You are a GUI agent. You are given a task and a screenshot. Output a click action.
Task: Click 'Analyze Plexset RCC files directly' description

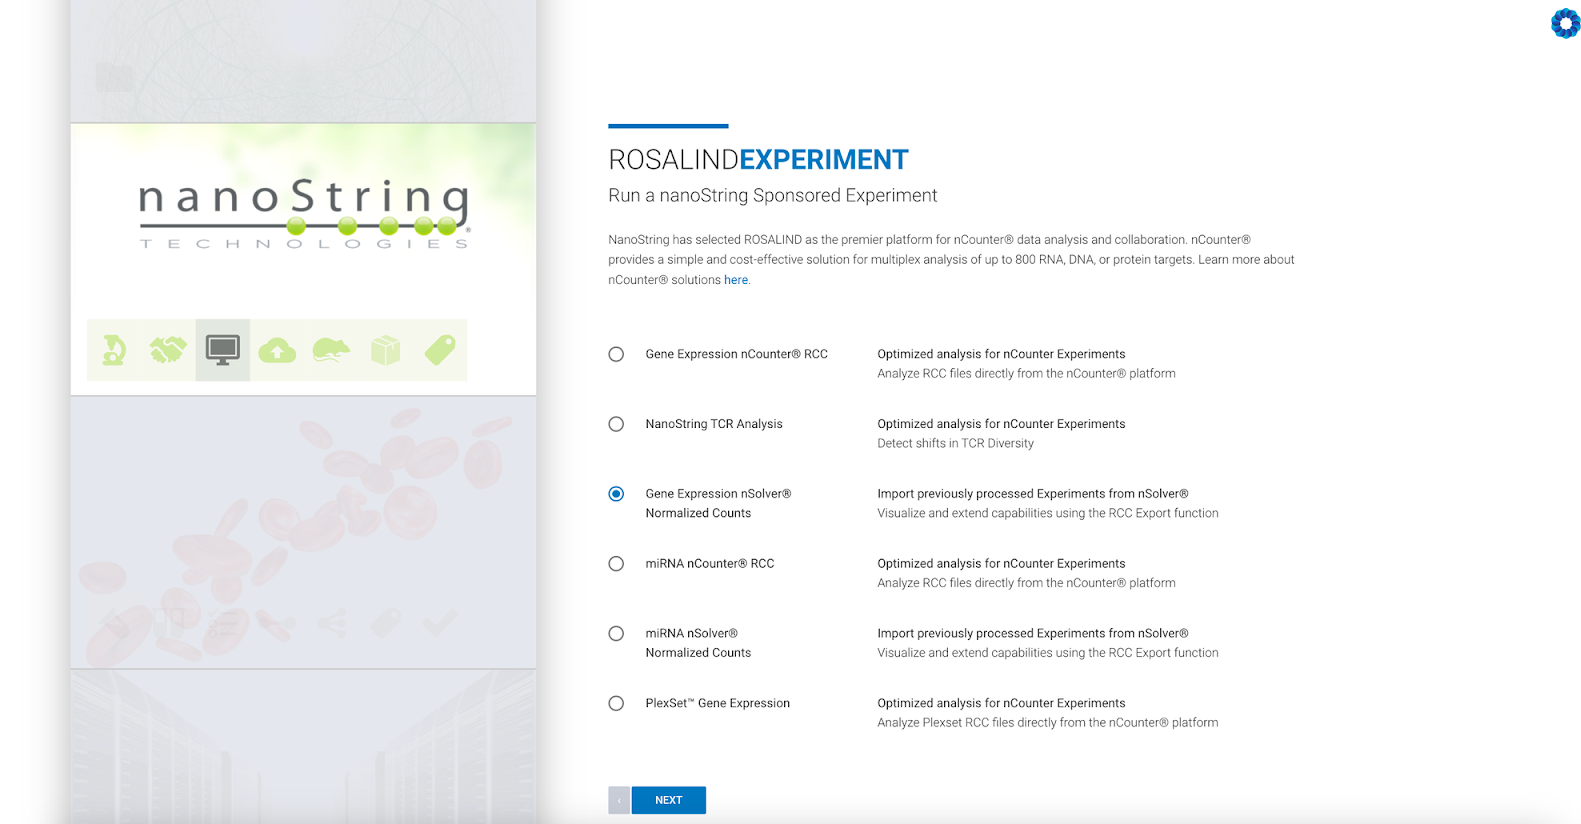click(1048, 722)
